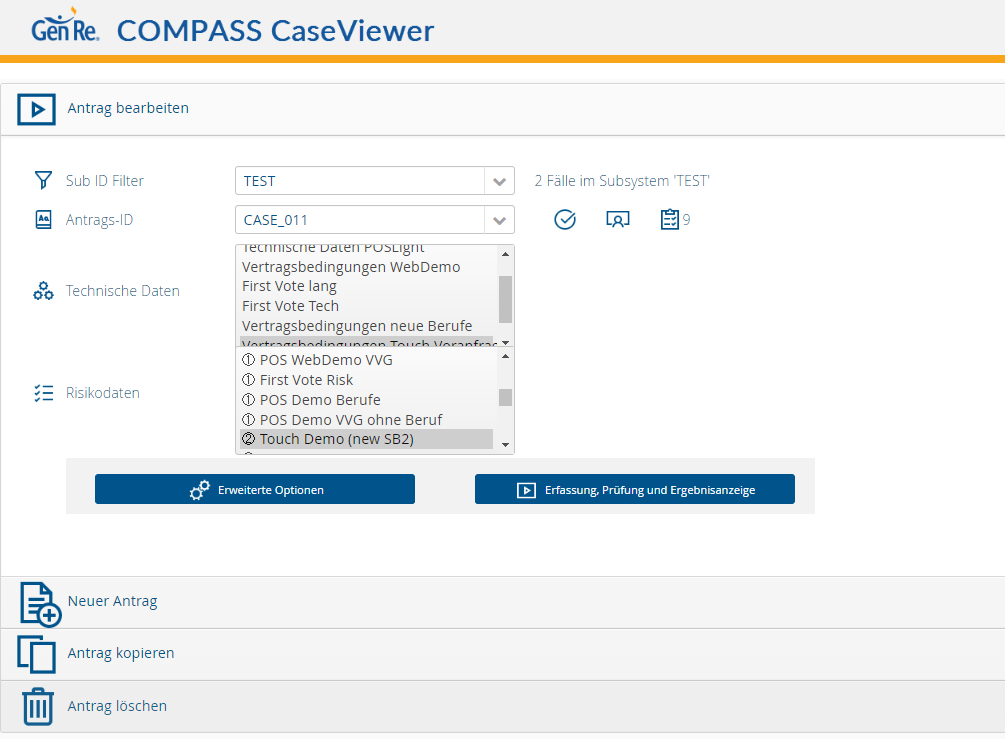Expand the Neuer Antrag section

tap(502, 602)
